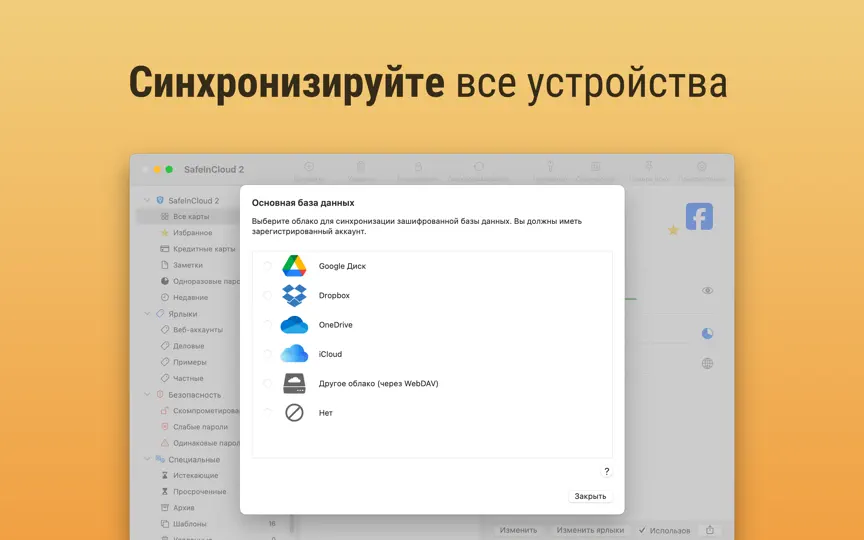Click the share icon in bottom bar
Image resolution: width=864 pixels, height=540 pixels.
click(x=710, y=530)
